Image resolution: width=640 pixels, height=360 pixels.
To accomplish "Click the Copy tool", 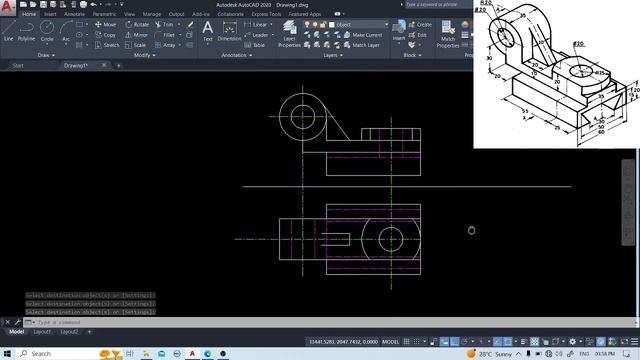I will click(x=105, y=35).
